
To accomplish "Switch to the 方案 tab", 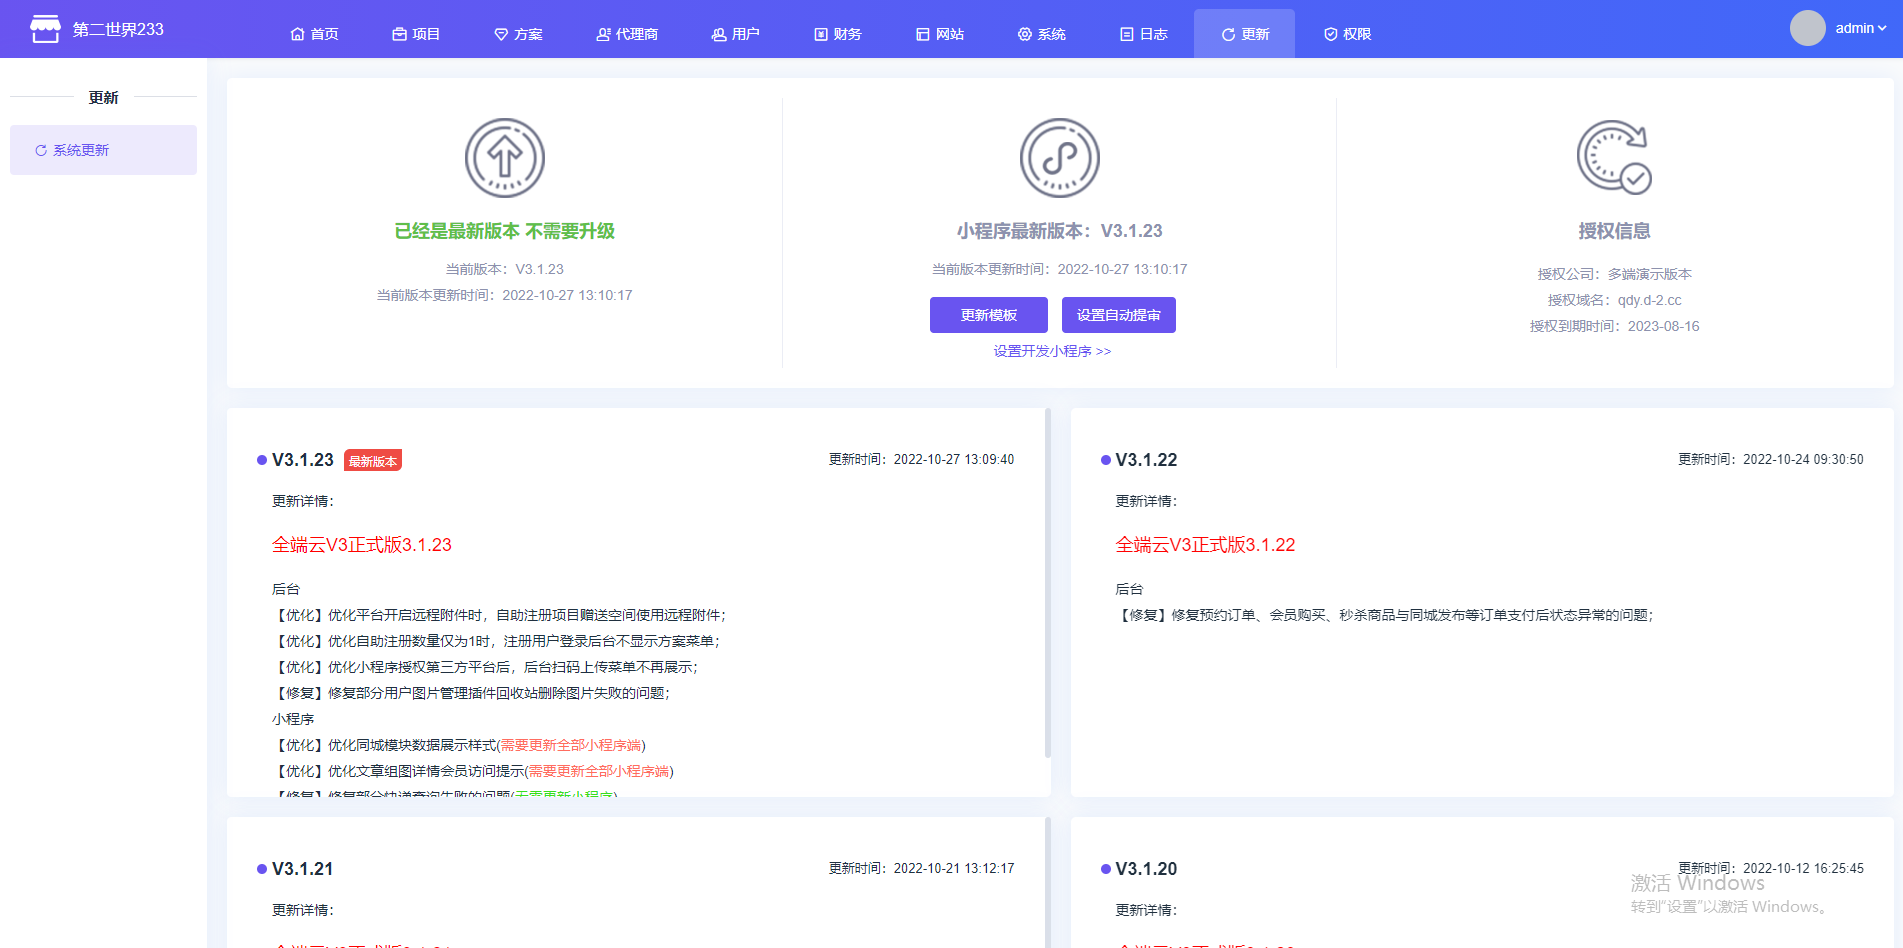I will pyautogui.click(x=518, y=34).
